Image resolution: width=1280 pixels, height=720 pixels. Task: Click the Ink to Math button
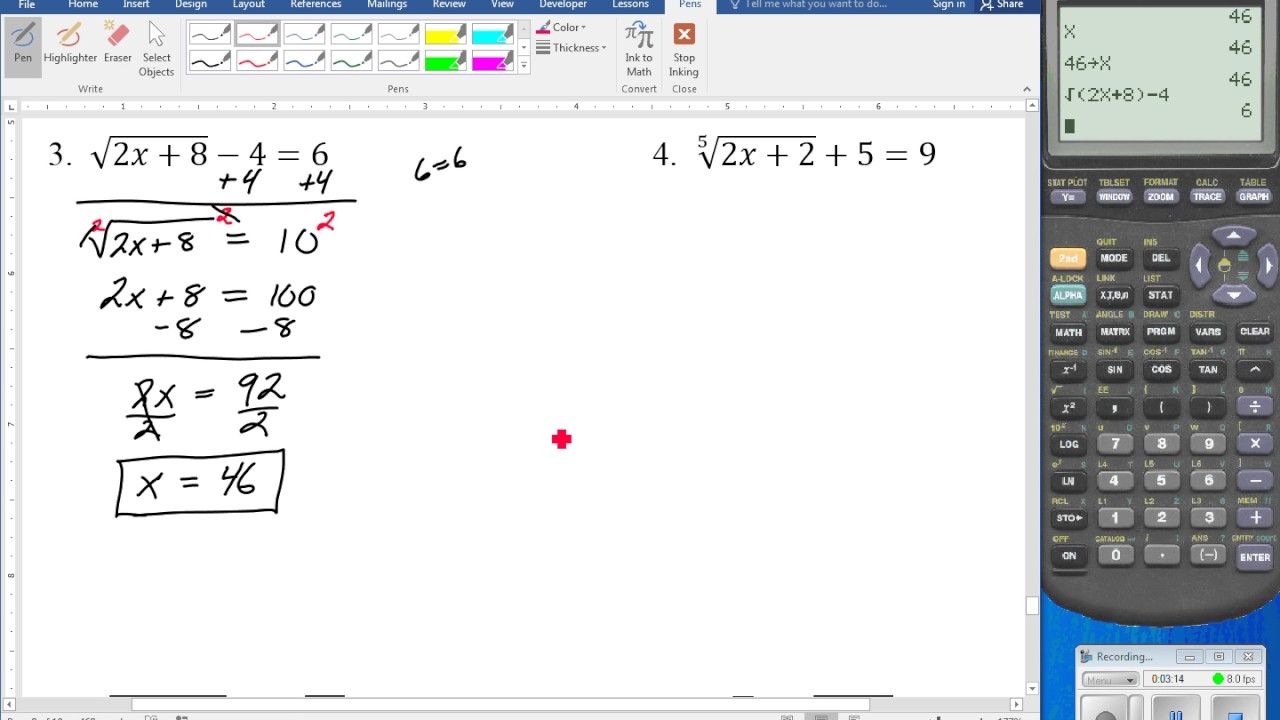[639, 50]
